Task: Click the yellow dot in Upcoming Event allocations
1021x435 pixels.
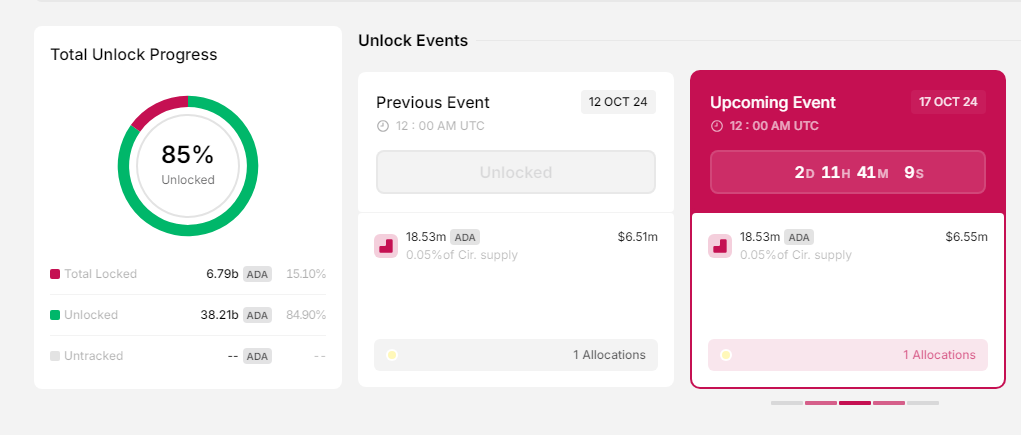Action: point(725,355)
